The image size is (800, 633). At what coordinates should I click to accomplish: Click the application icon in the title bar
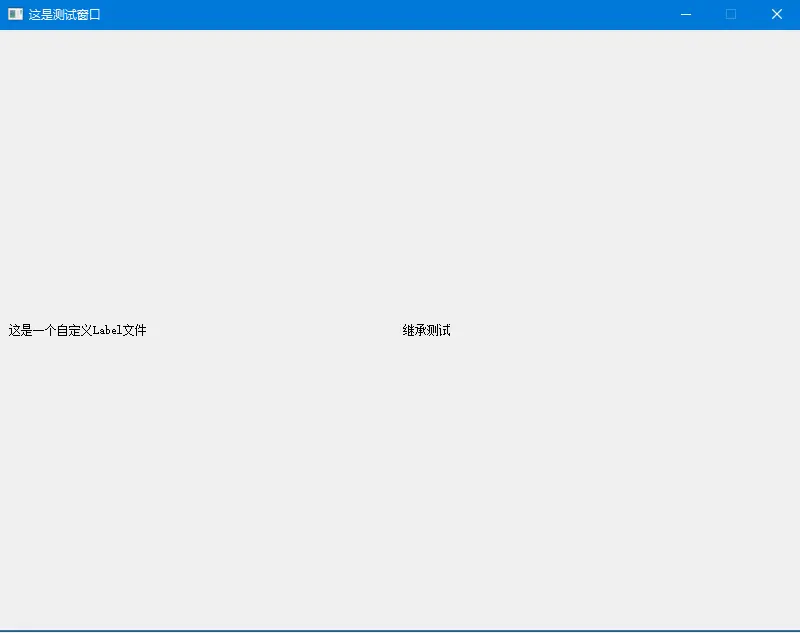14,14
